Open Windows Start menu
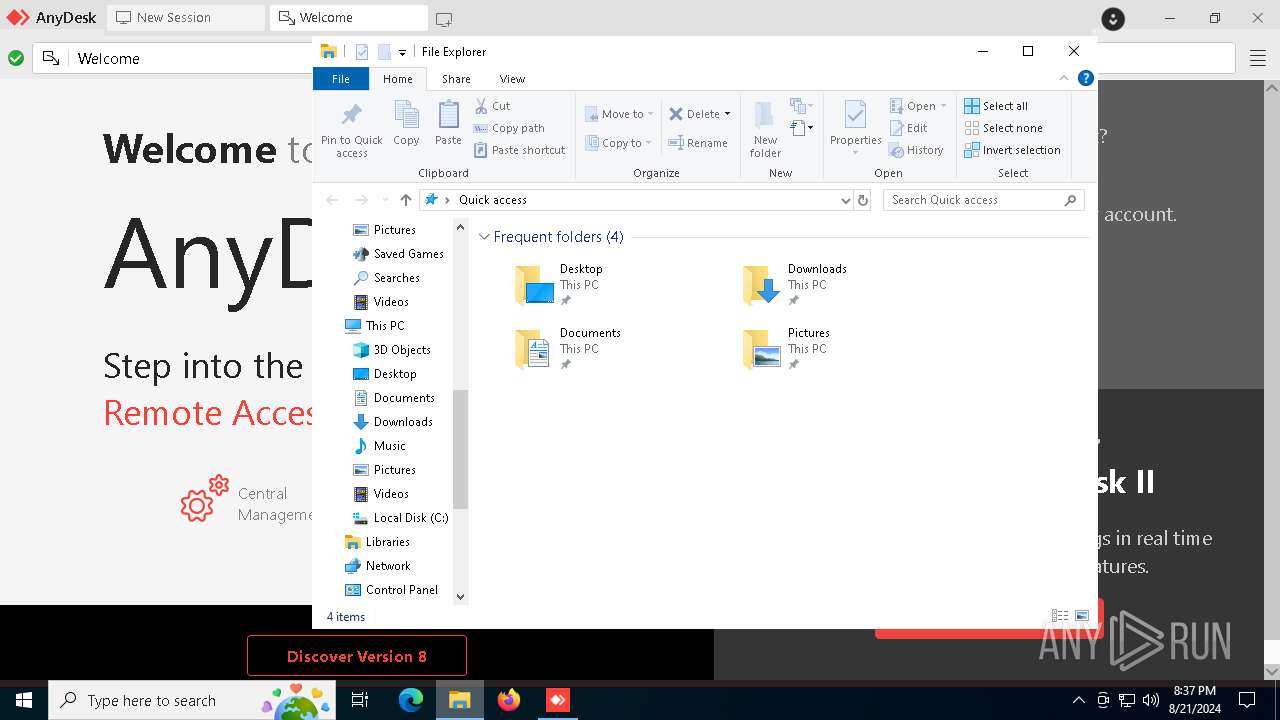 click(x=24, y=700)
